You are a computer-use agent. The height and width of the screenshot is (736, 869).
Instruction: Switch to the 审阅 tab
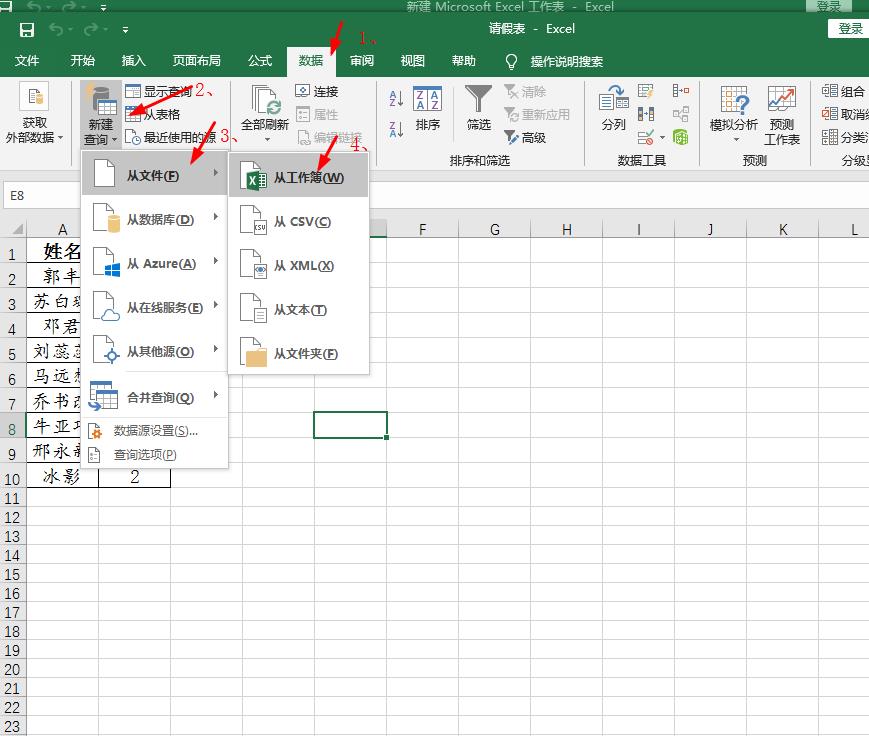tap(362, 60)
